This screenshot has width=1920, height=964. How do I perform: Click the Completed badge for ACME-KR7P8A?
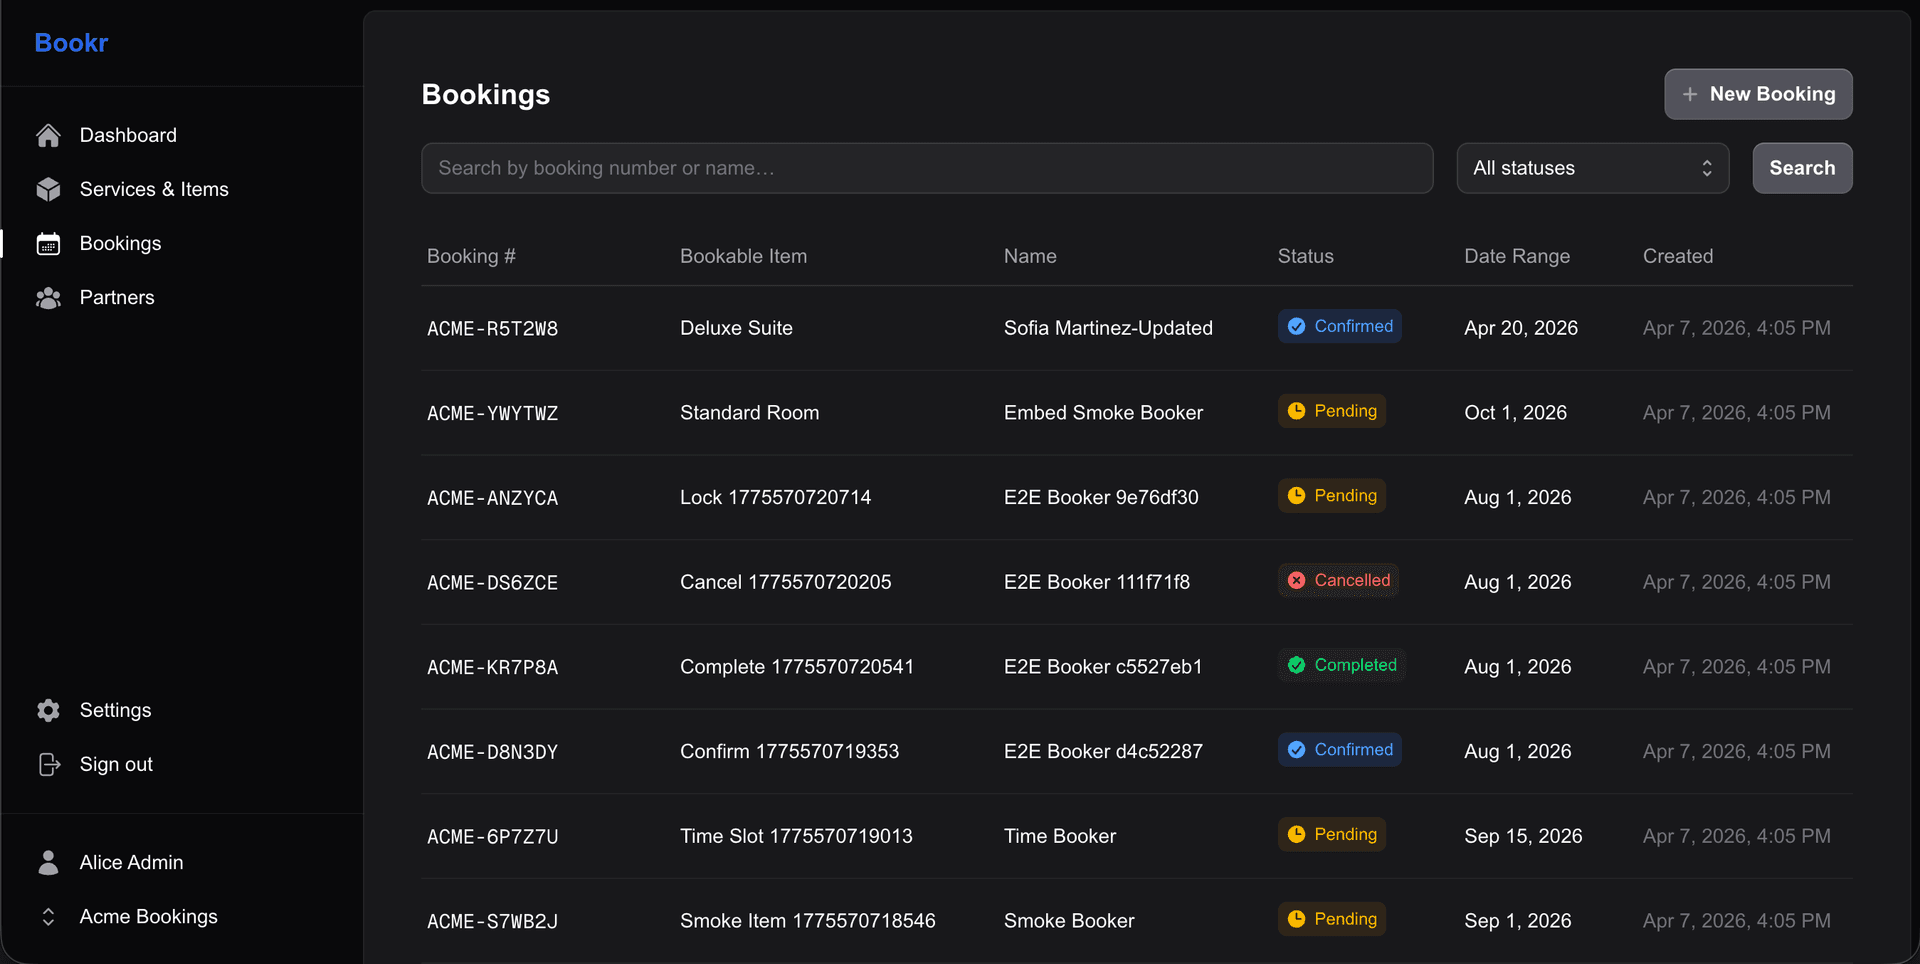point(1341,665)
